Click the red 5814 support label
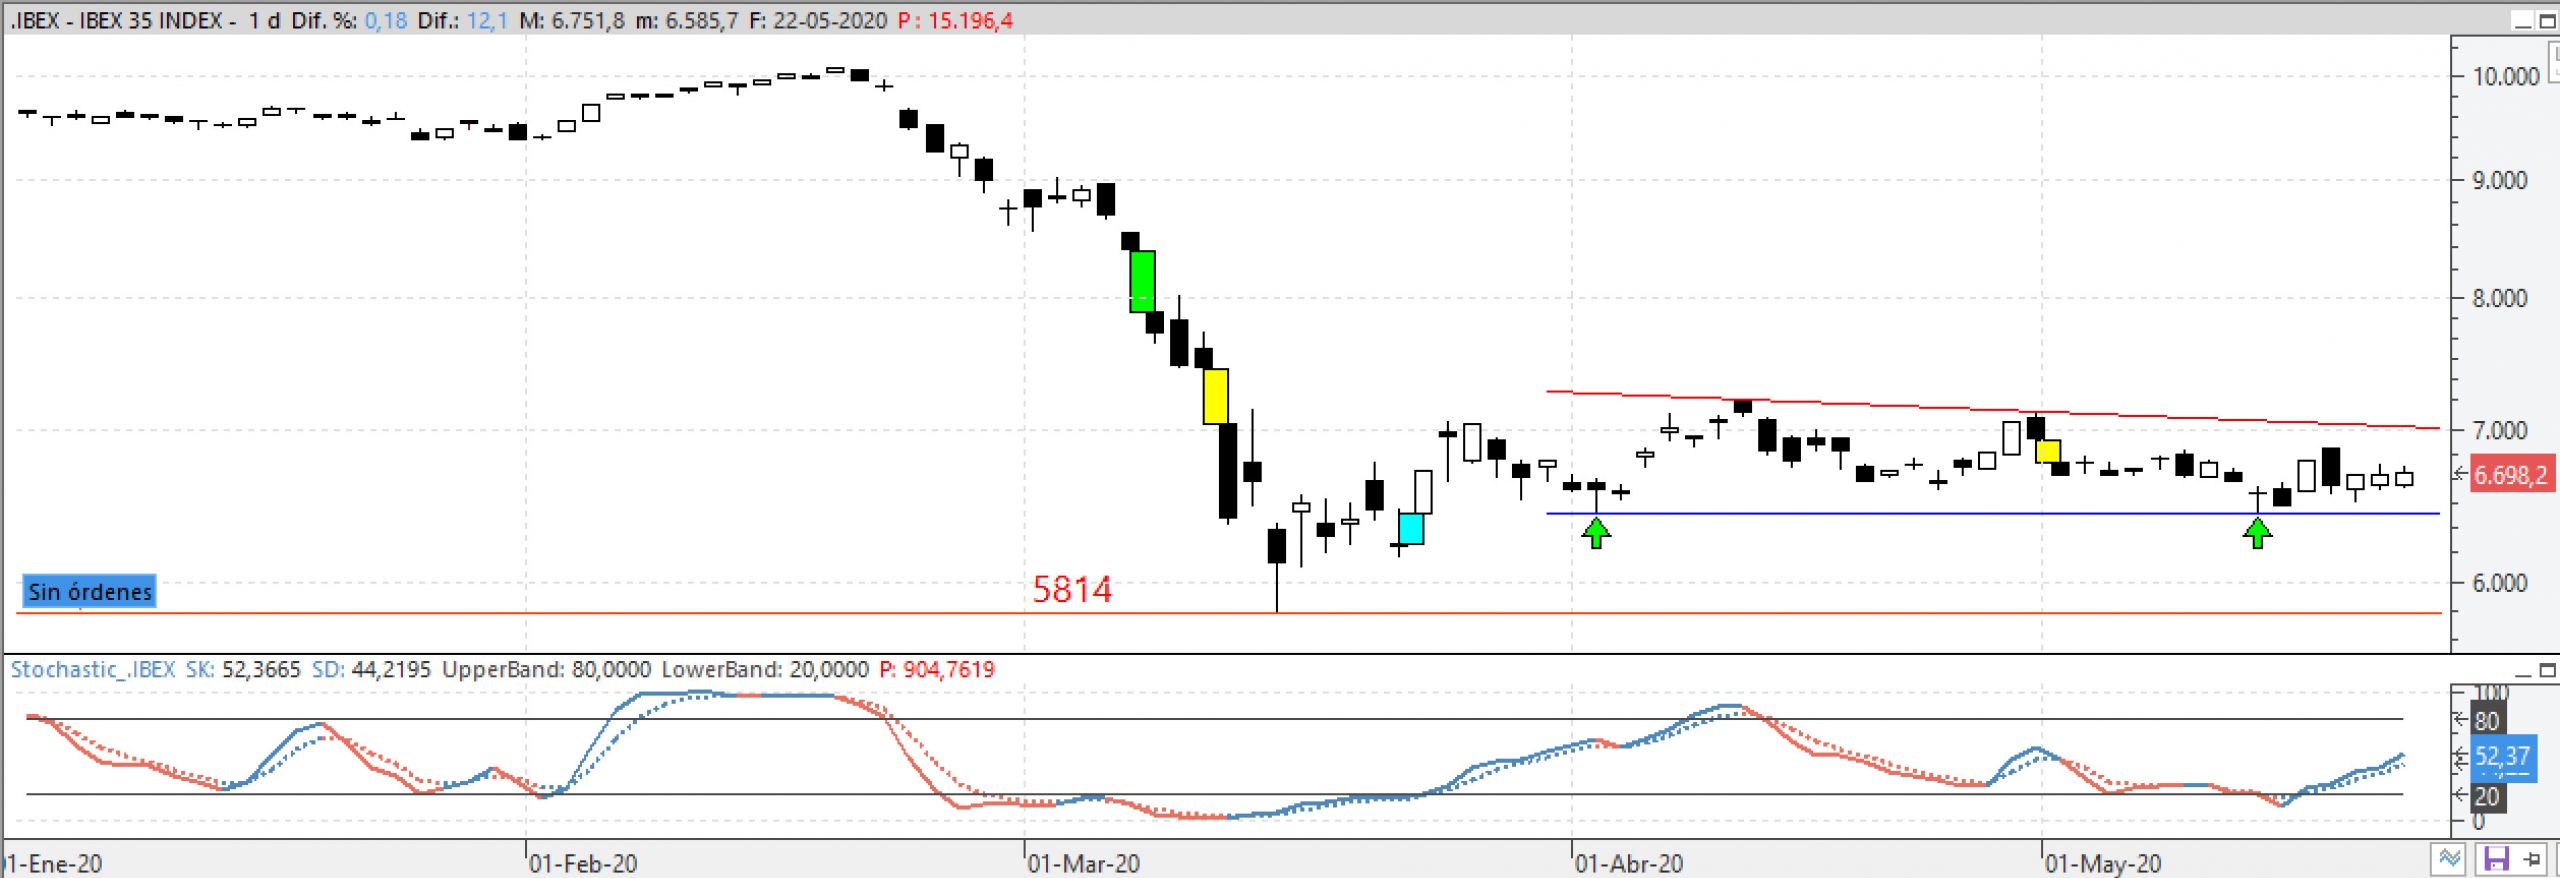Viewport: 2560px width, 878px height. tap(1072, 589)
